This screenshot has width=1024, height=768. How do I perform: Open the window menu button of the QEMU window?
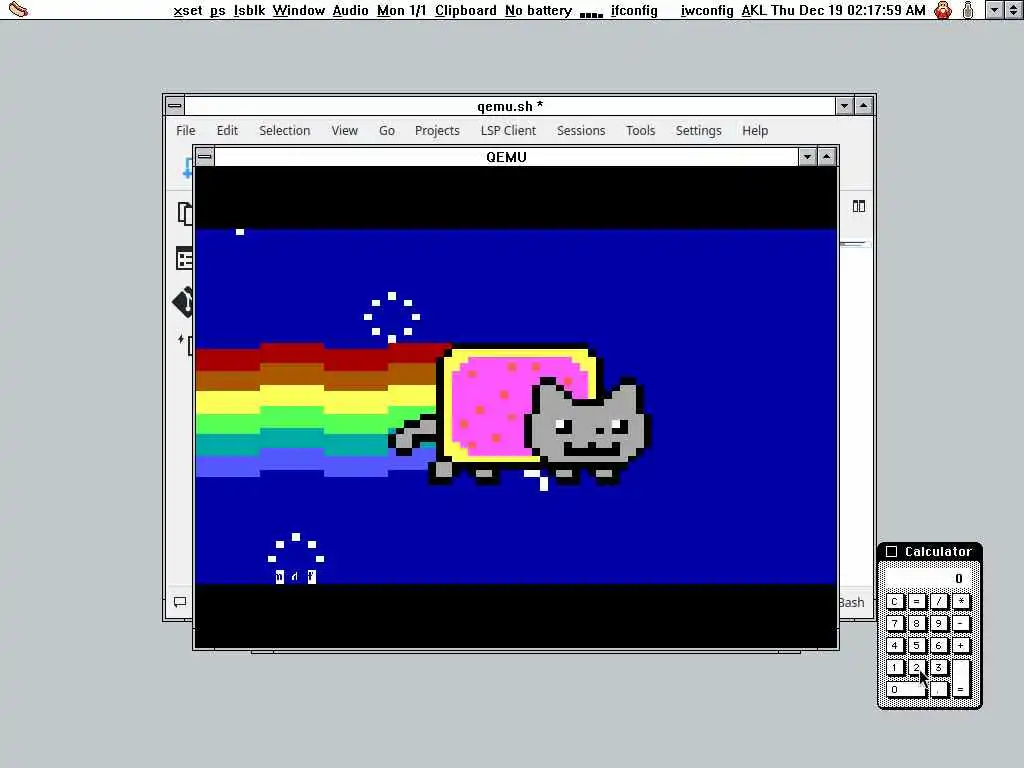pos(204,156)
